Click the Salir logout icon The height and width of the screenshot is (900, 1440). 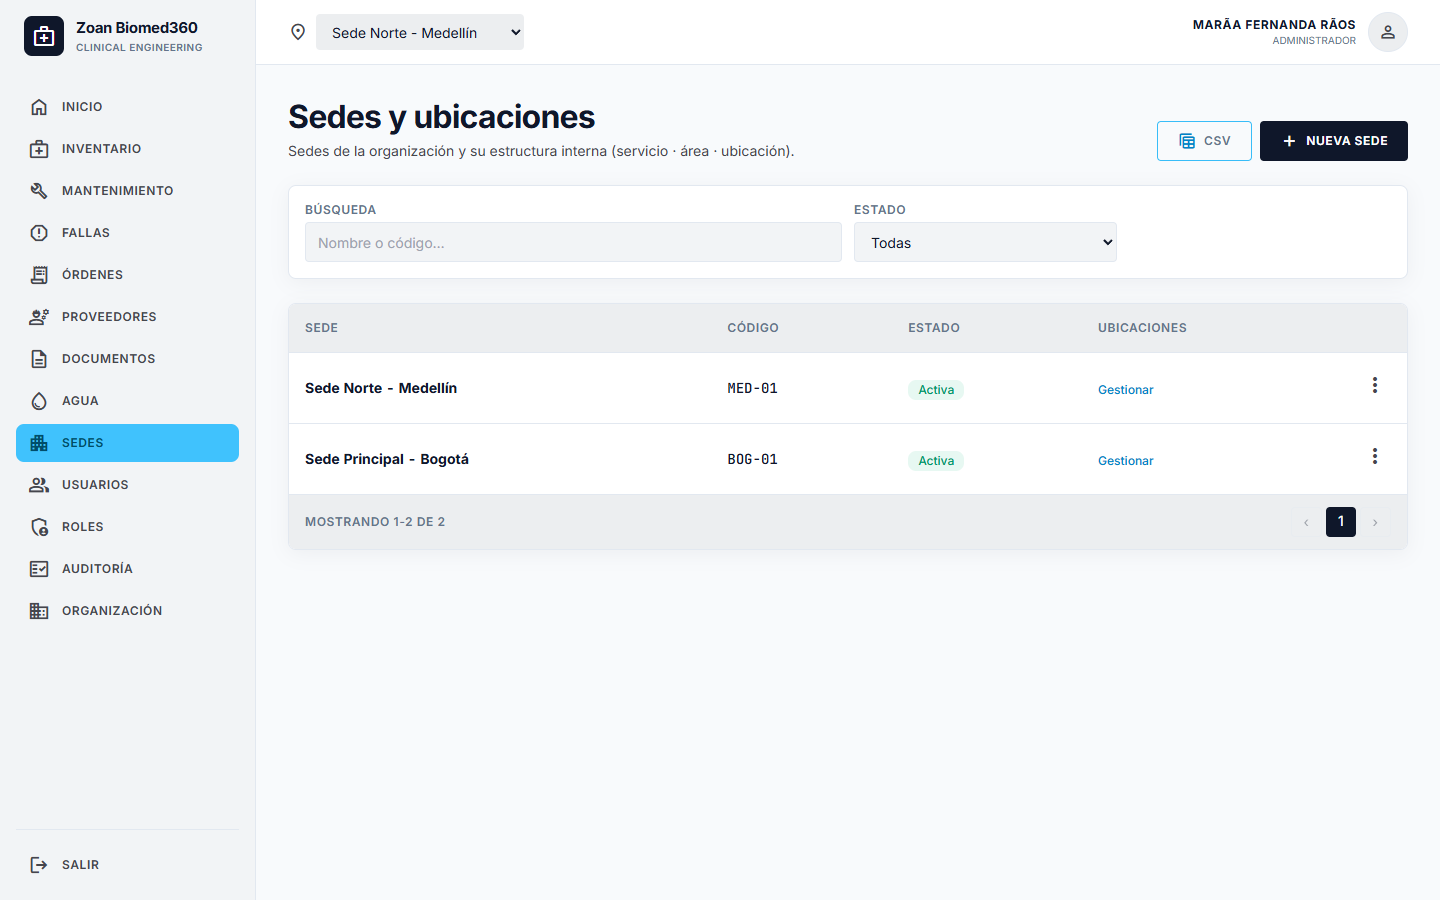tap(39, 865)
